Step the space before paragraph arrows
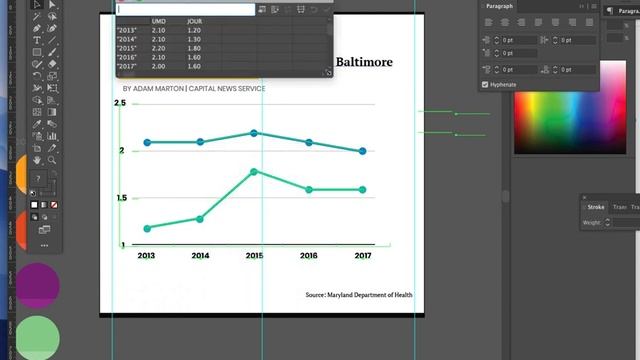The width and height of the screenshot is (640, 360). 497,70
